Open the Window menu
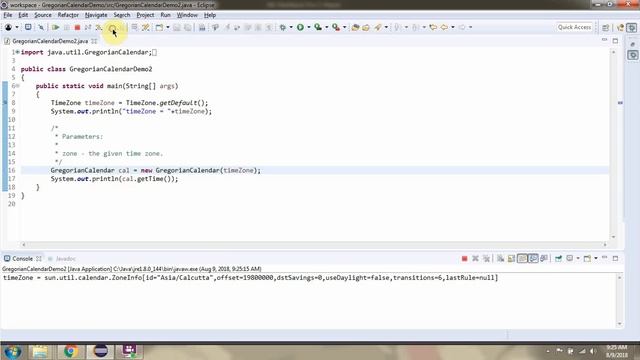 coord(187,15)
